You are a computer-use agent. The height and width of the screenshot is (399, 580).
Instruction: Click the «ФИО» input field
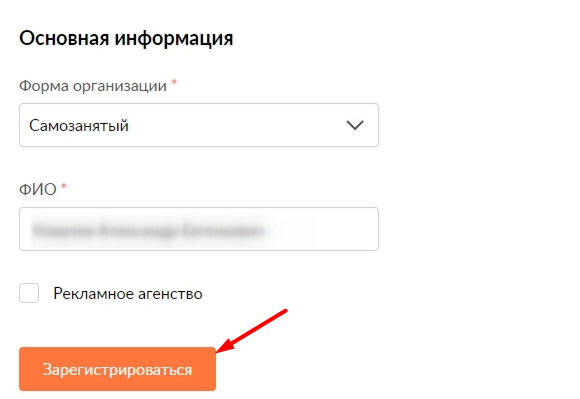tap(199, 229)
